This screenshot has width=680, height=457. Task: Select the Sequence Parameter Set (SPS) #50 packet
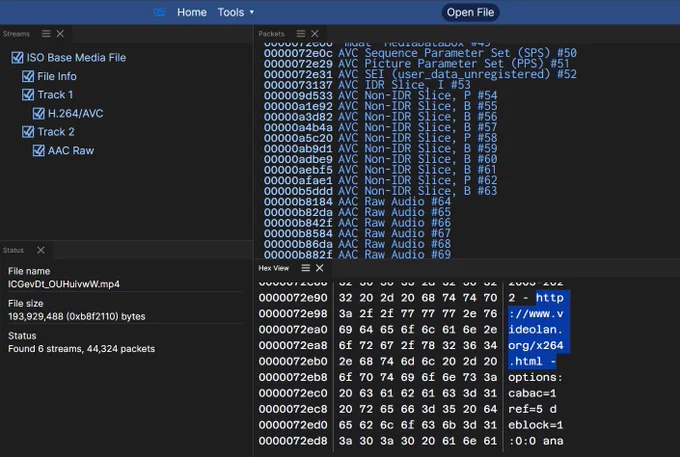420,53
